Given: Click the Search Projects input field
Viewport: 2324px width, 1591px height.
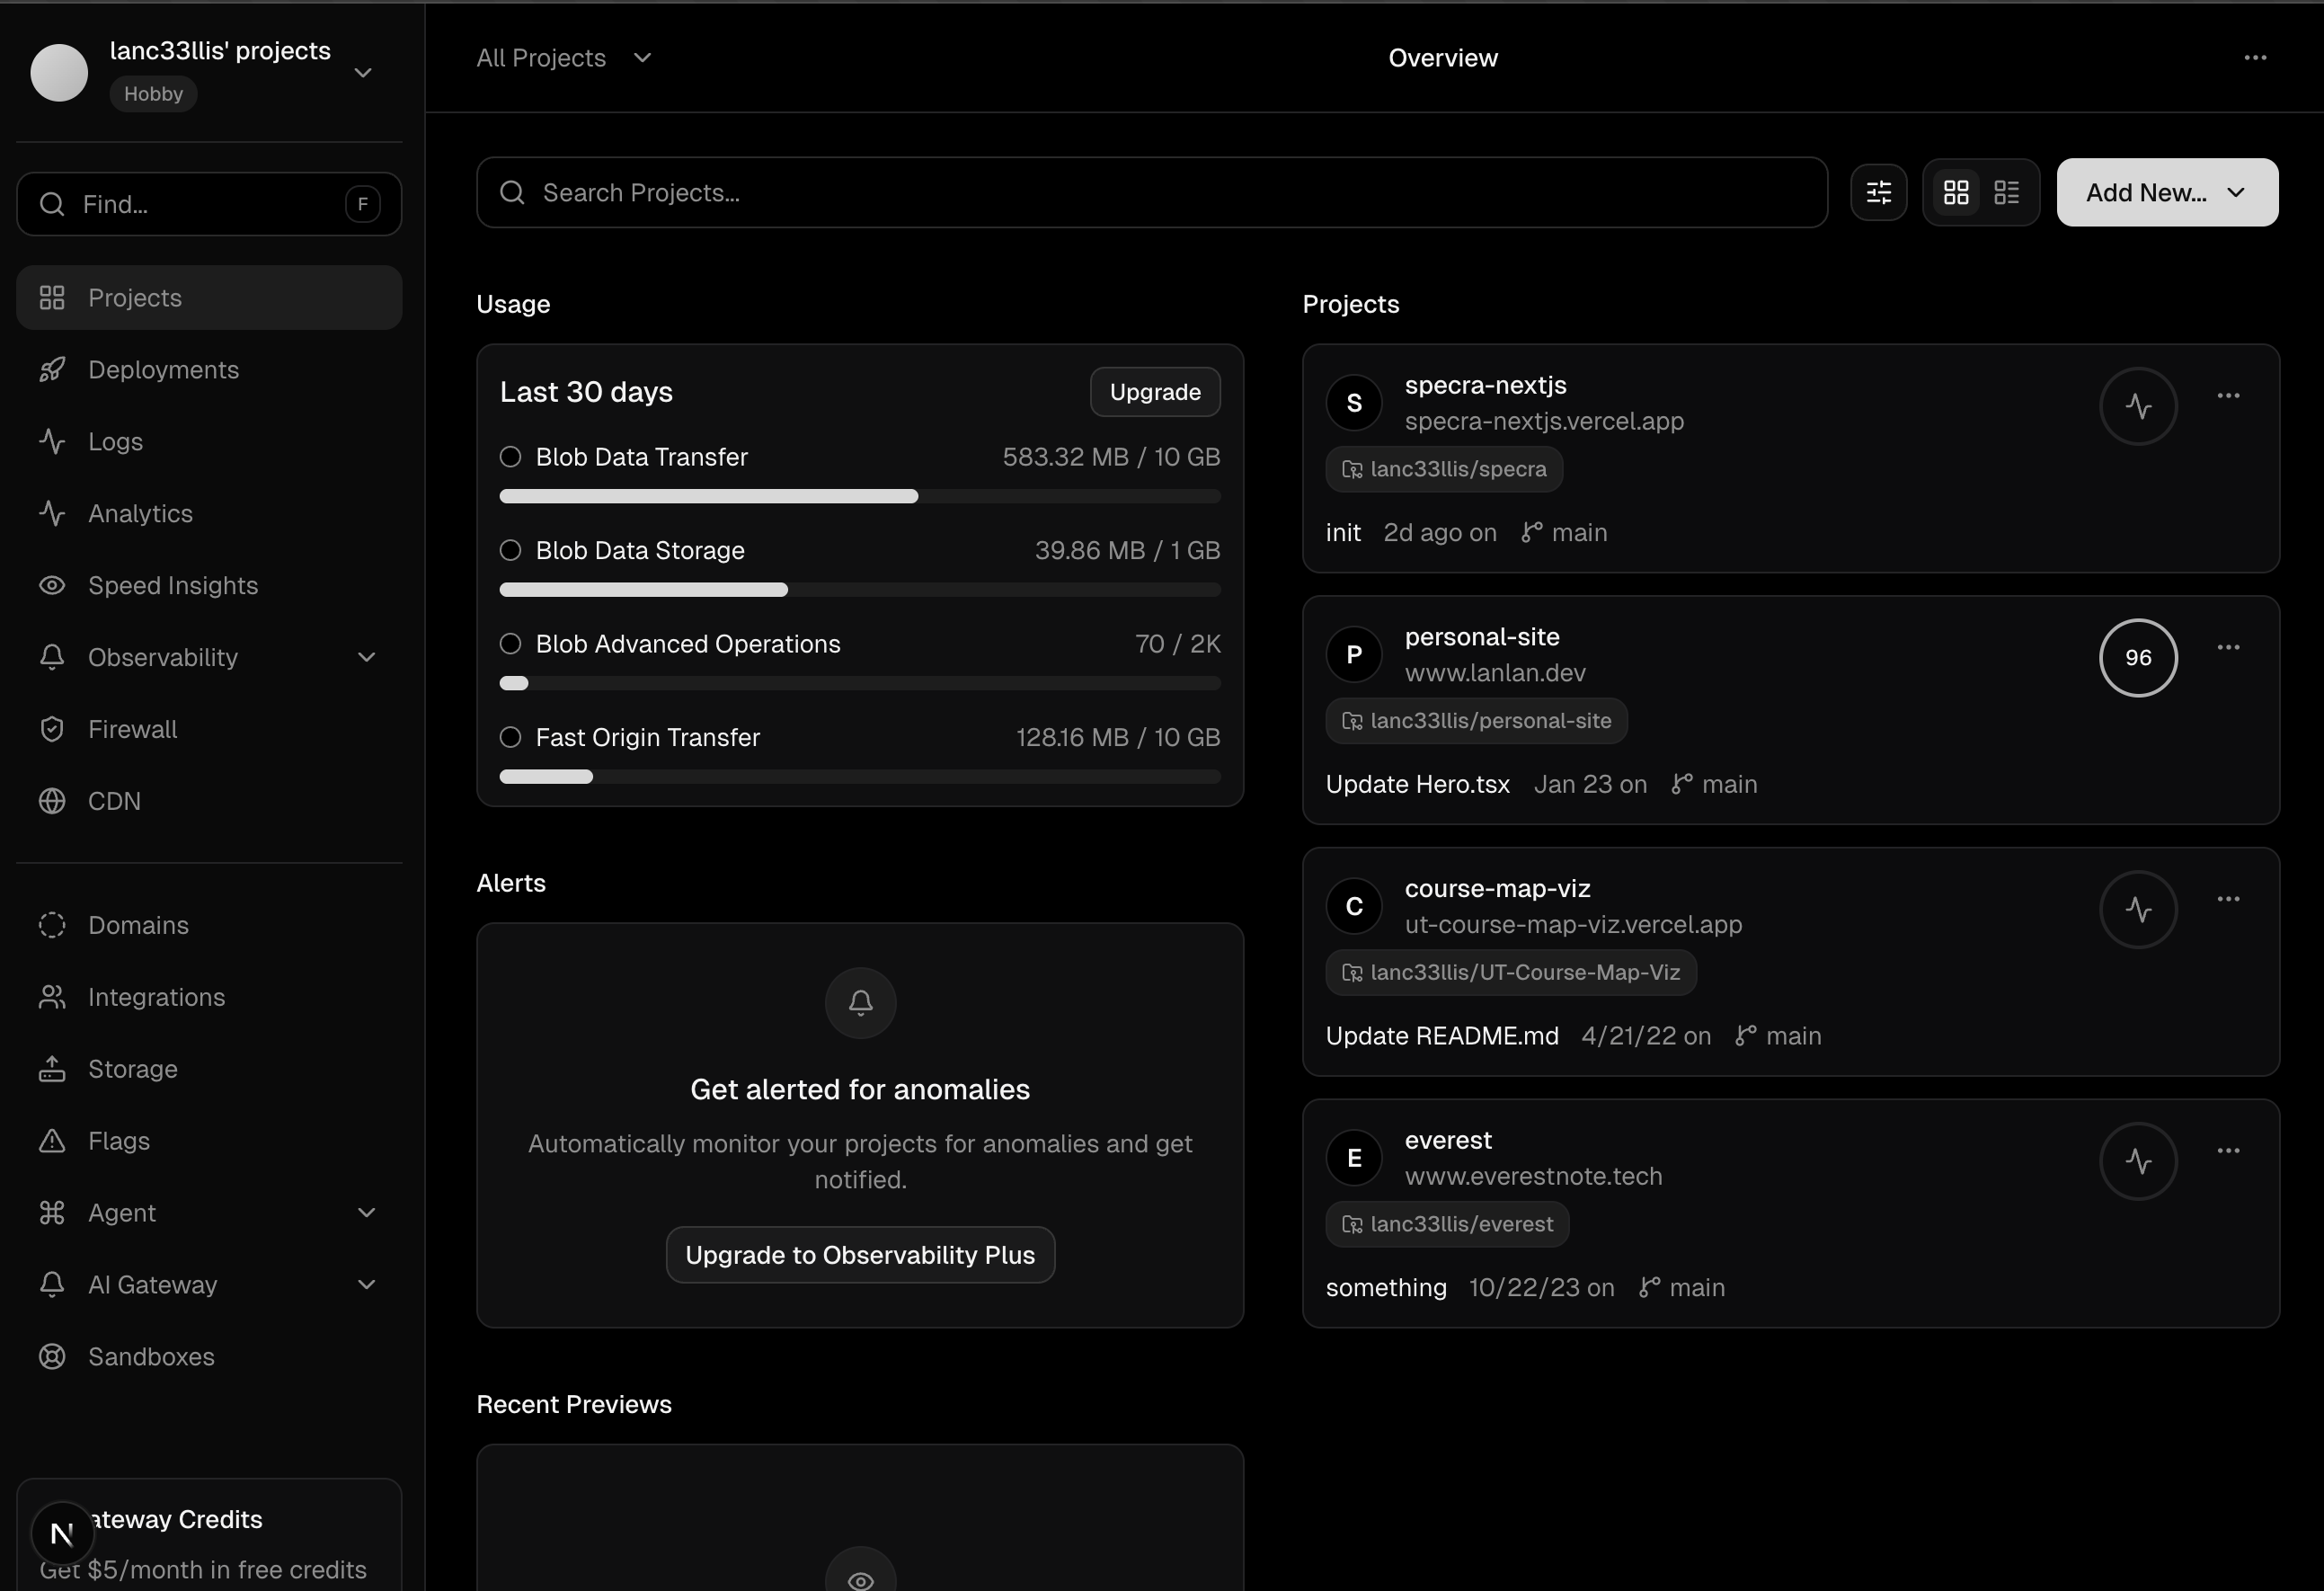Looking at the screenshot, I should [1150, 192].
